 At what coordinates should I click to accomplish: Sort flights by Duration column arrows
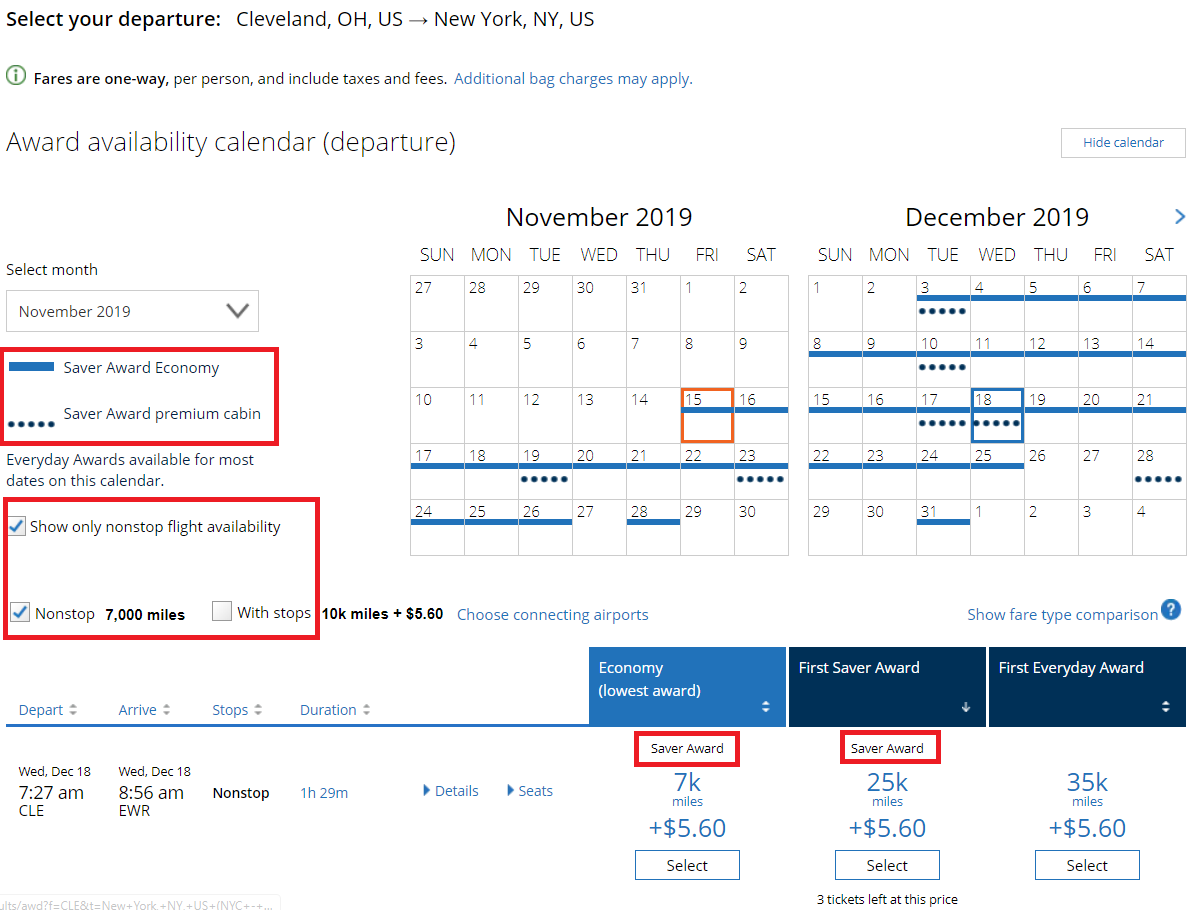coord(366,710)
